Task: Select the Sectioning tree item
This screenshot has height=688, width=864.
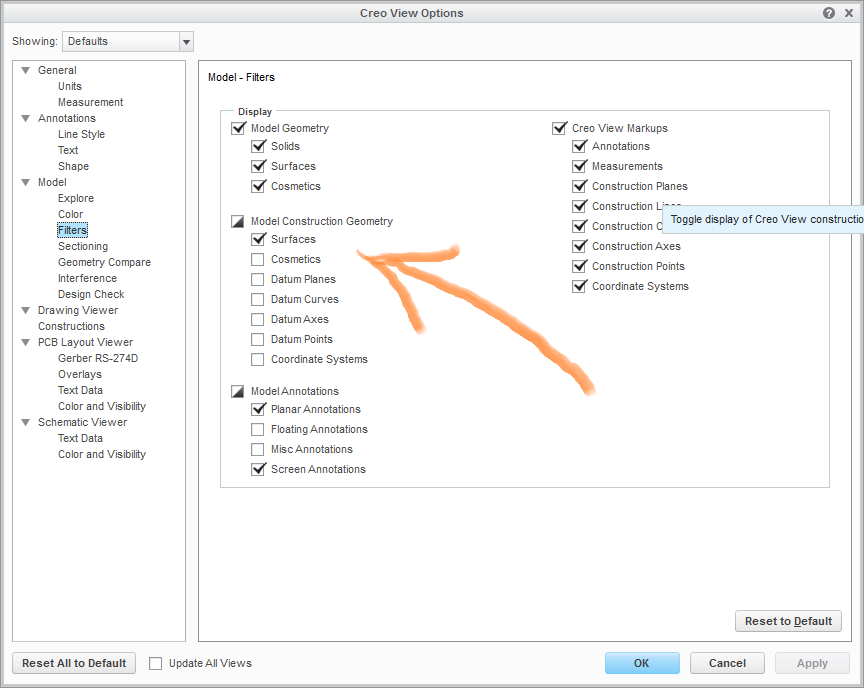Action: click(x=83, y=246)
